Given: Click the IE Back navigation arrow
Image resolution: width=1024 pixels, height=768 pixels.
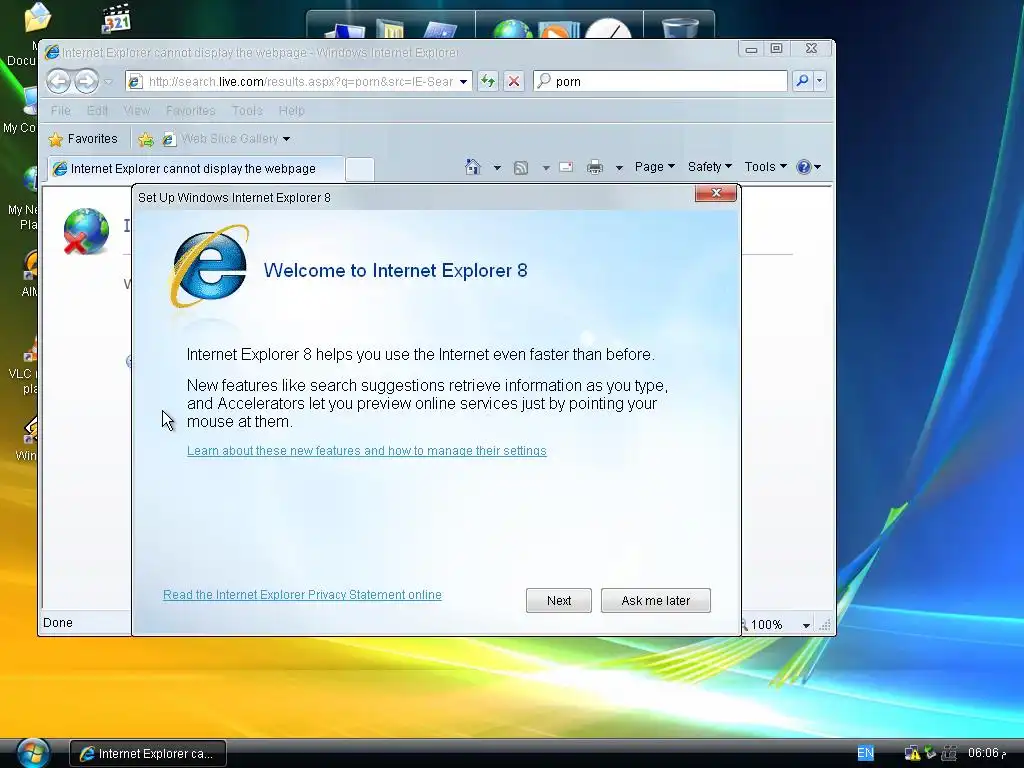Looking at the screenshot, I should click(x=59, y=82).
